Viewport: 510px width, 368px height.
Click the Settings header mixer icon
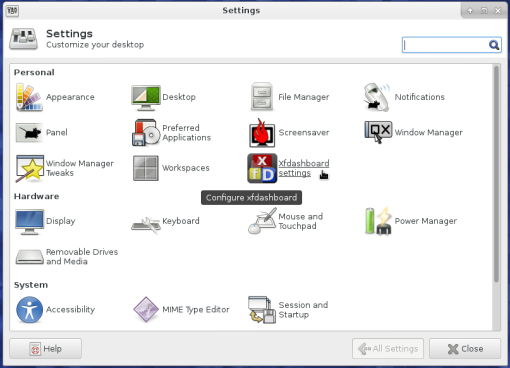tap(23, 39)
